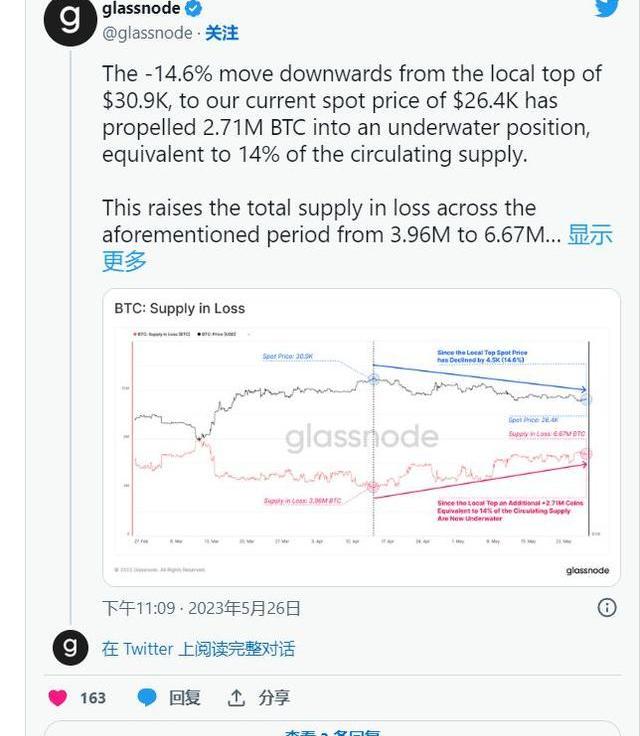Like the tweet with the heart icon
Image resolution: width=640 pixels, height=736 pixels.
59,698
